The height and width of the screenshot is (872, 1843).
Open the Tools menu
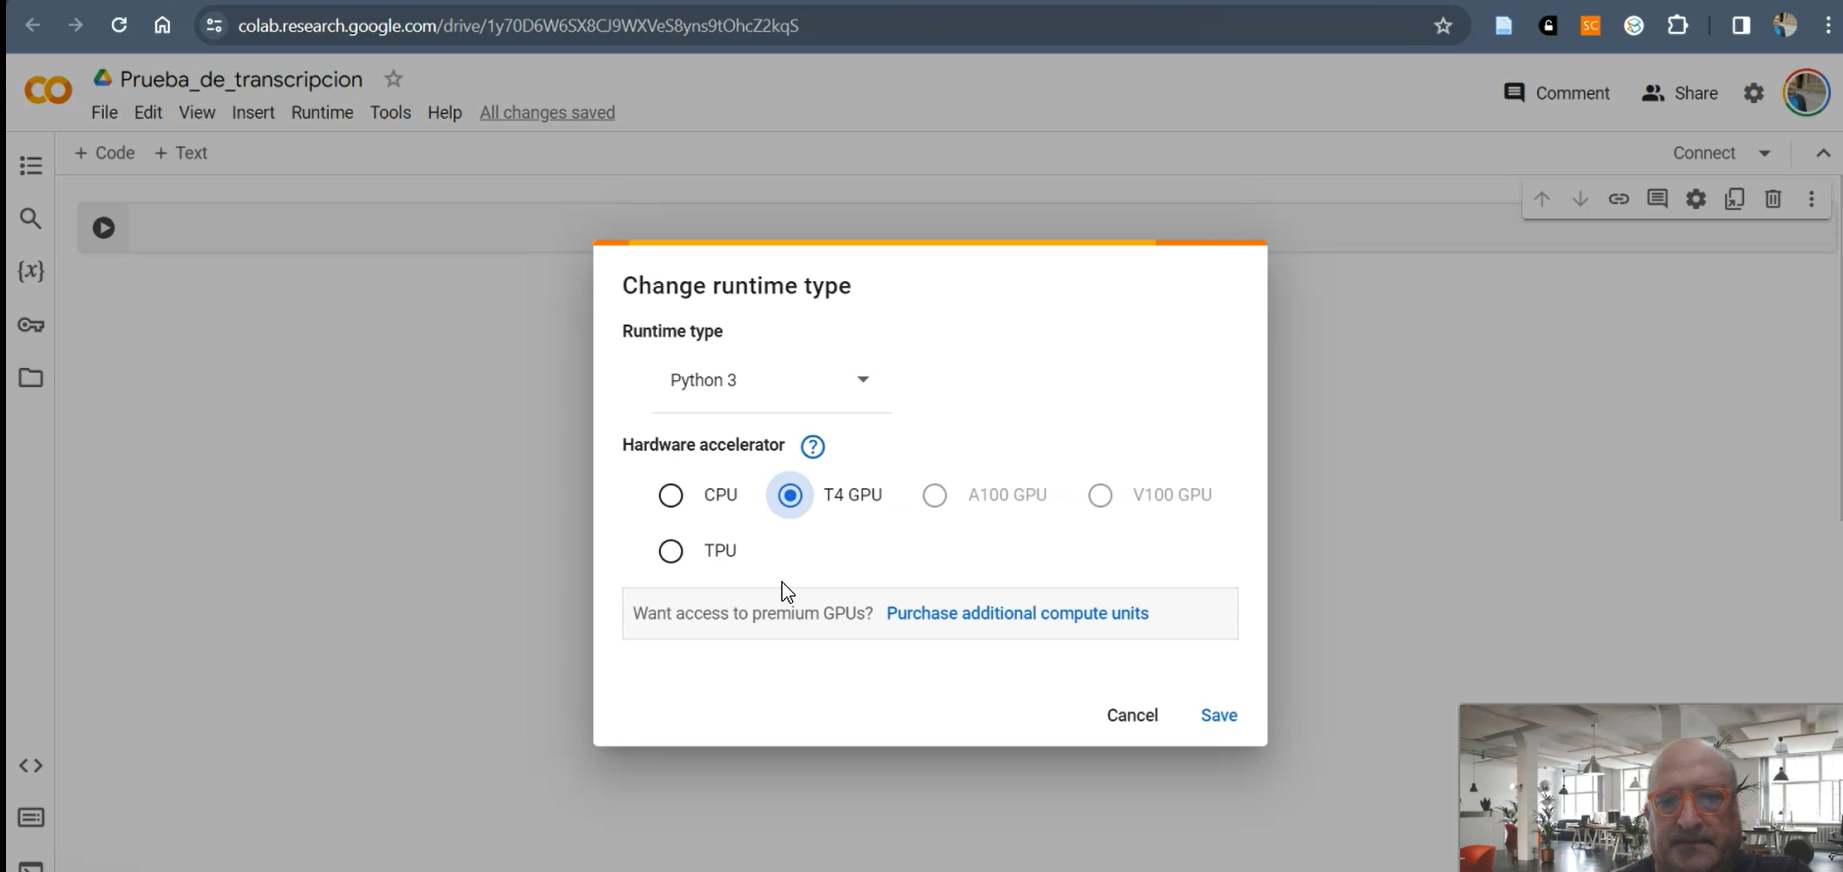click(390, 112)
